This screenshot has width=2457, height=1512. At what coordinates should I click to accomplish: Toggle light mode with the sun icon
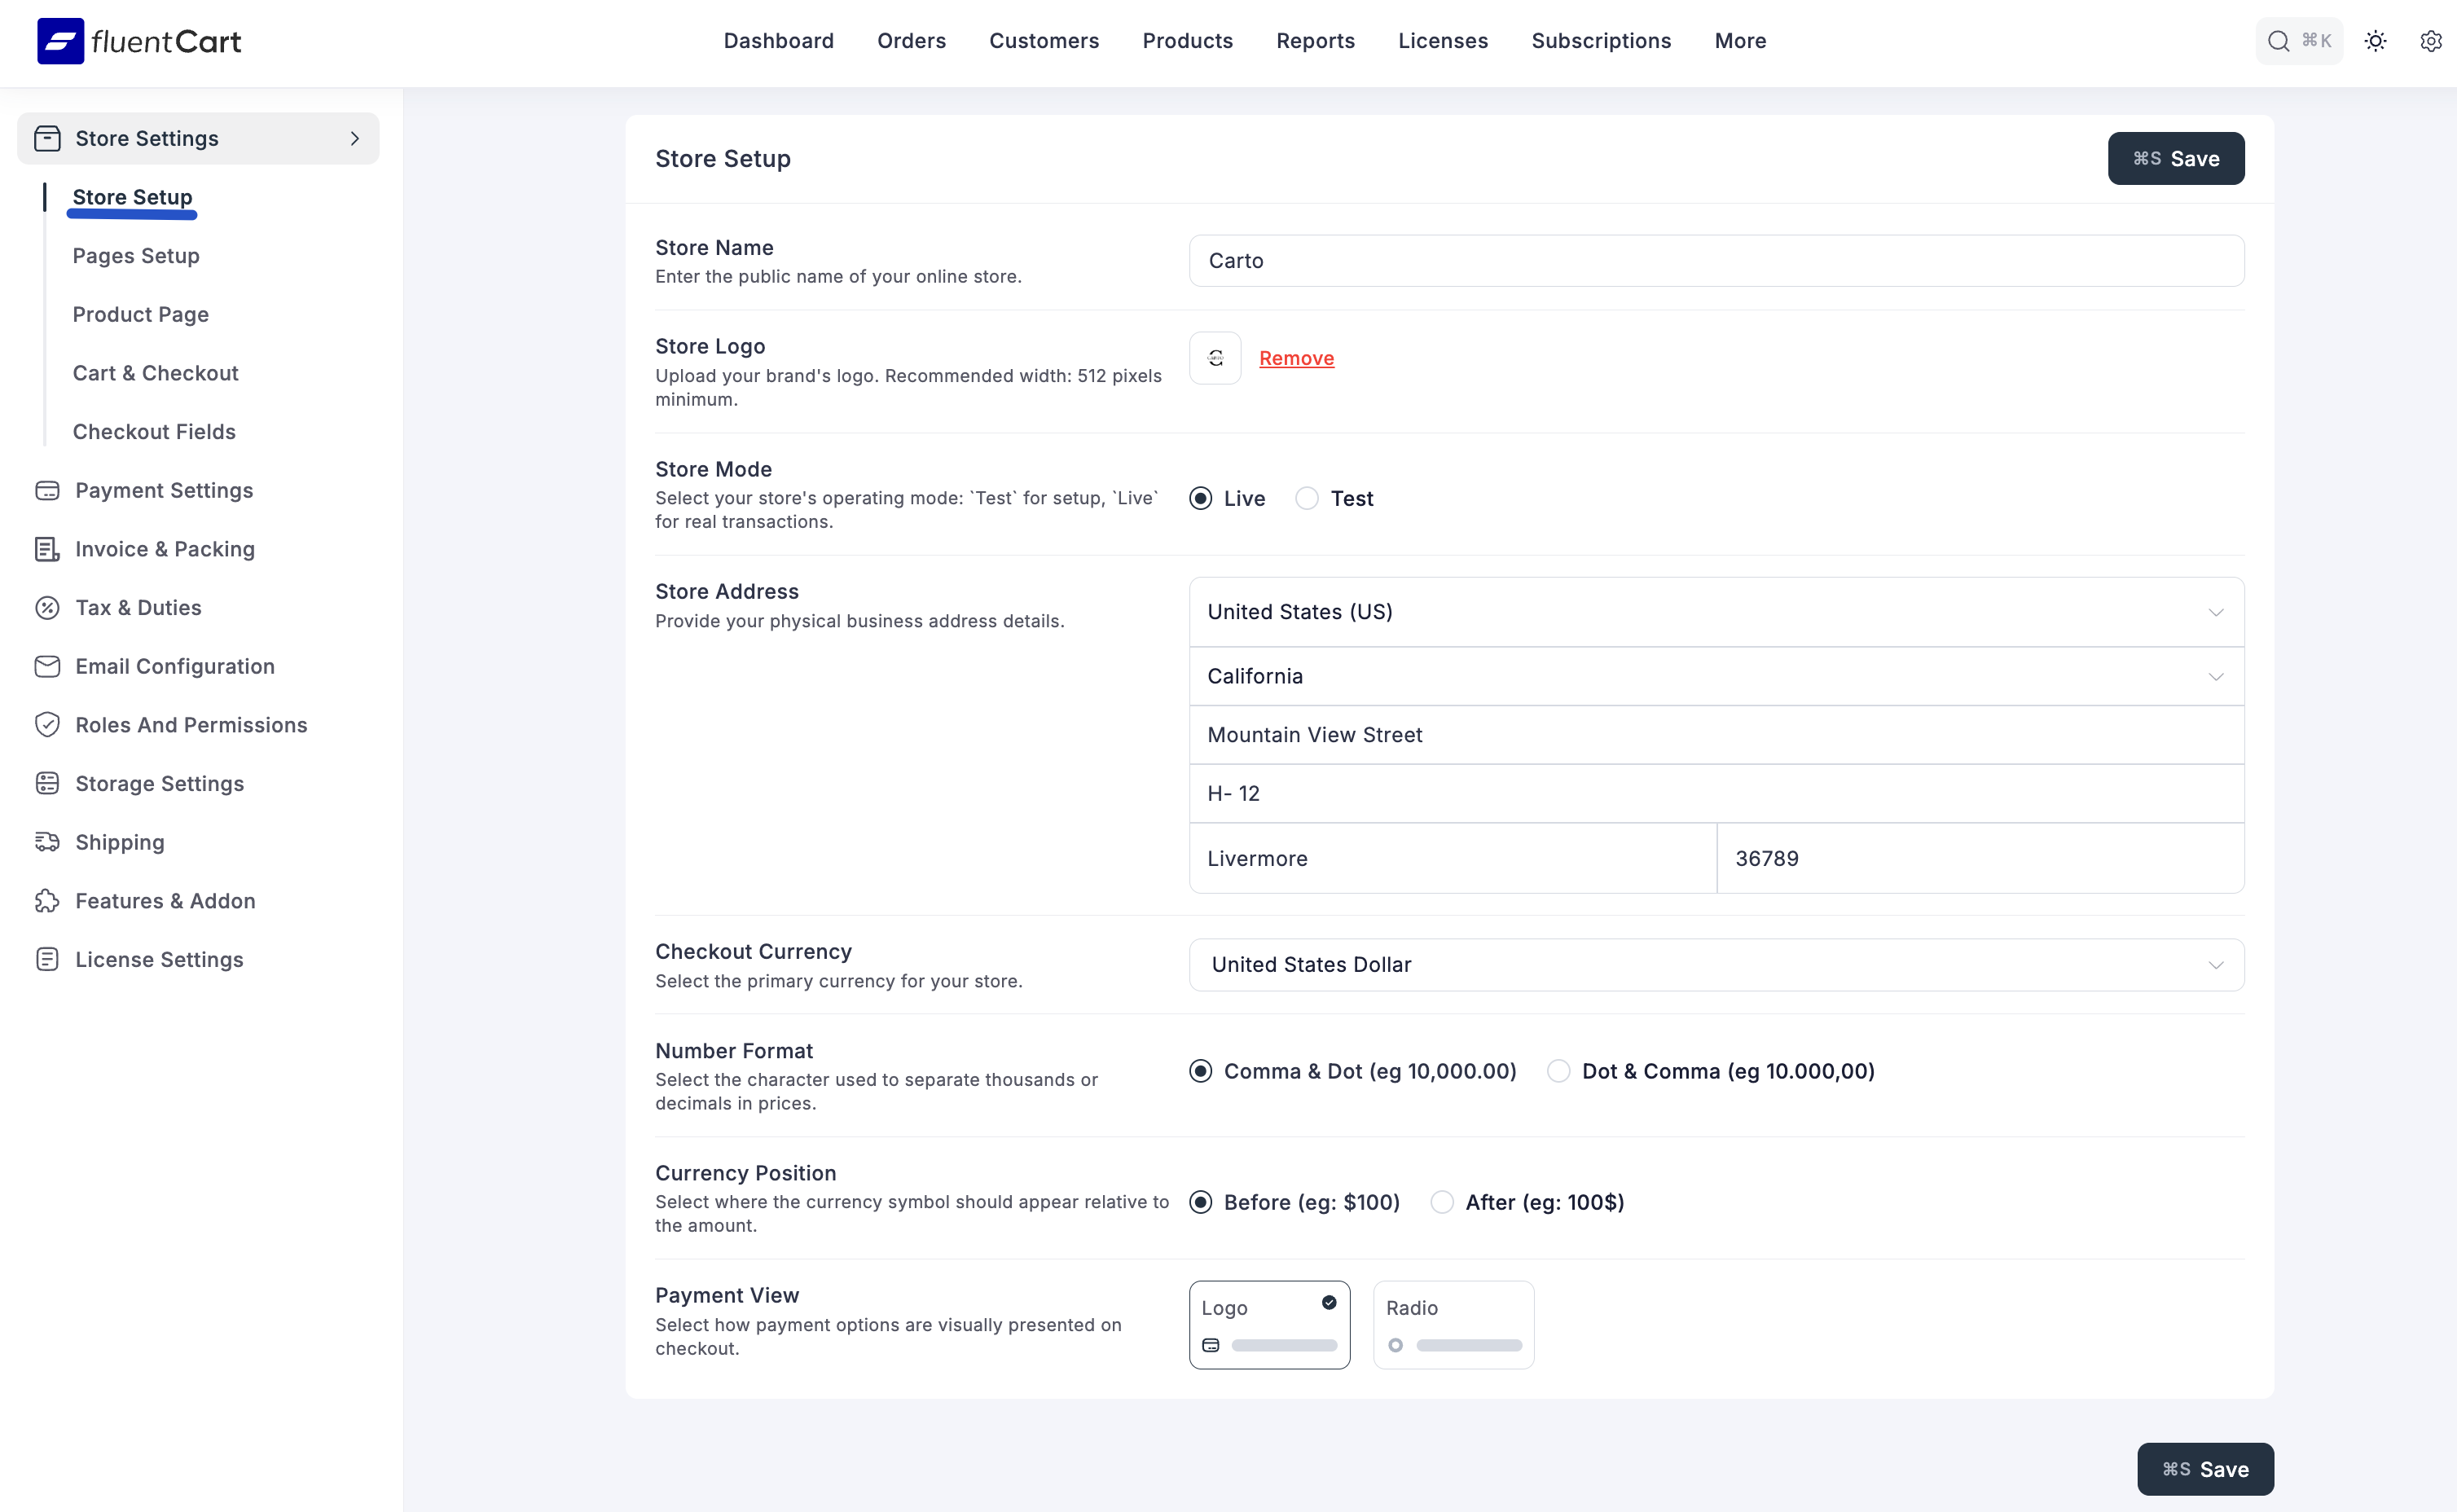[x=2375, y=41]
